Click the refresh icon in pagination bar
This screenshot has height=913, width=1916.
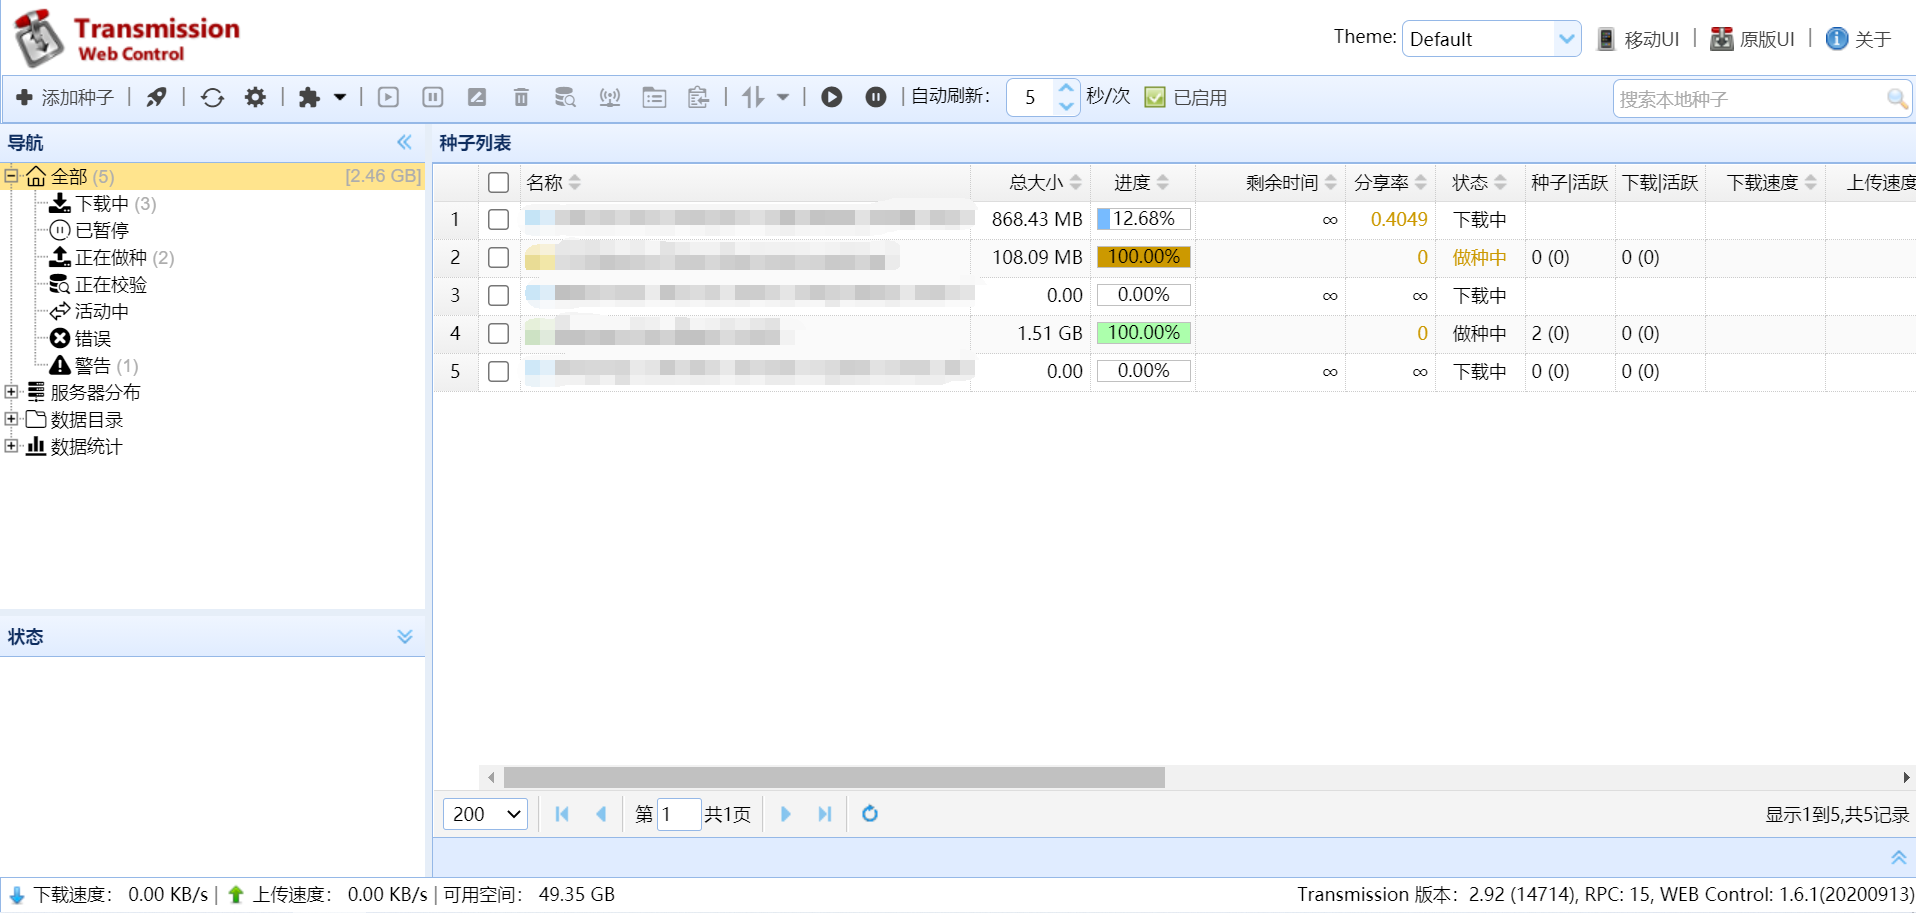(x=870, y=814)
